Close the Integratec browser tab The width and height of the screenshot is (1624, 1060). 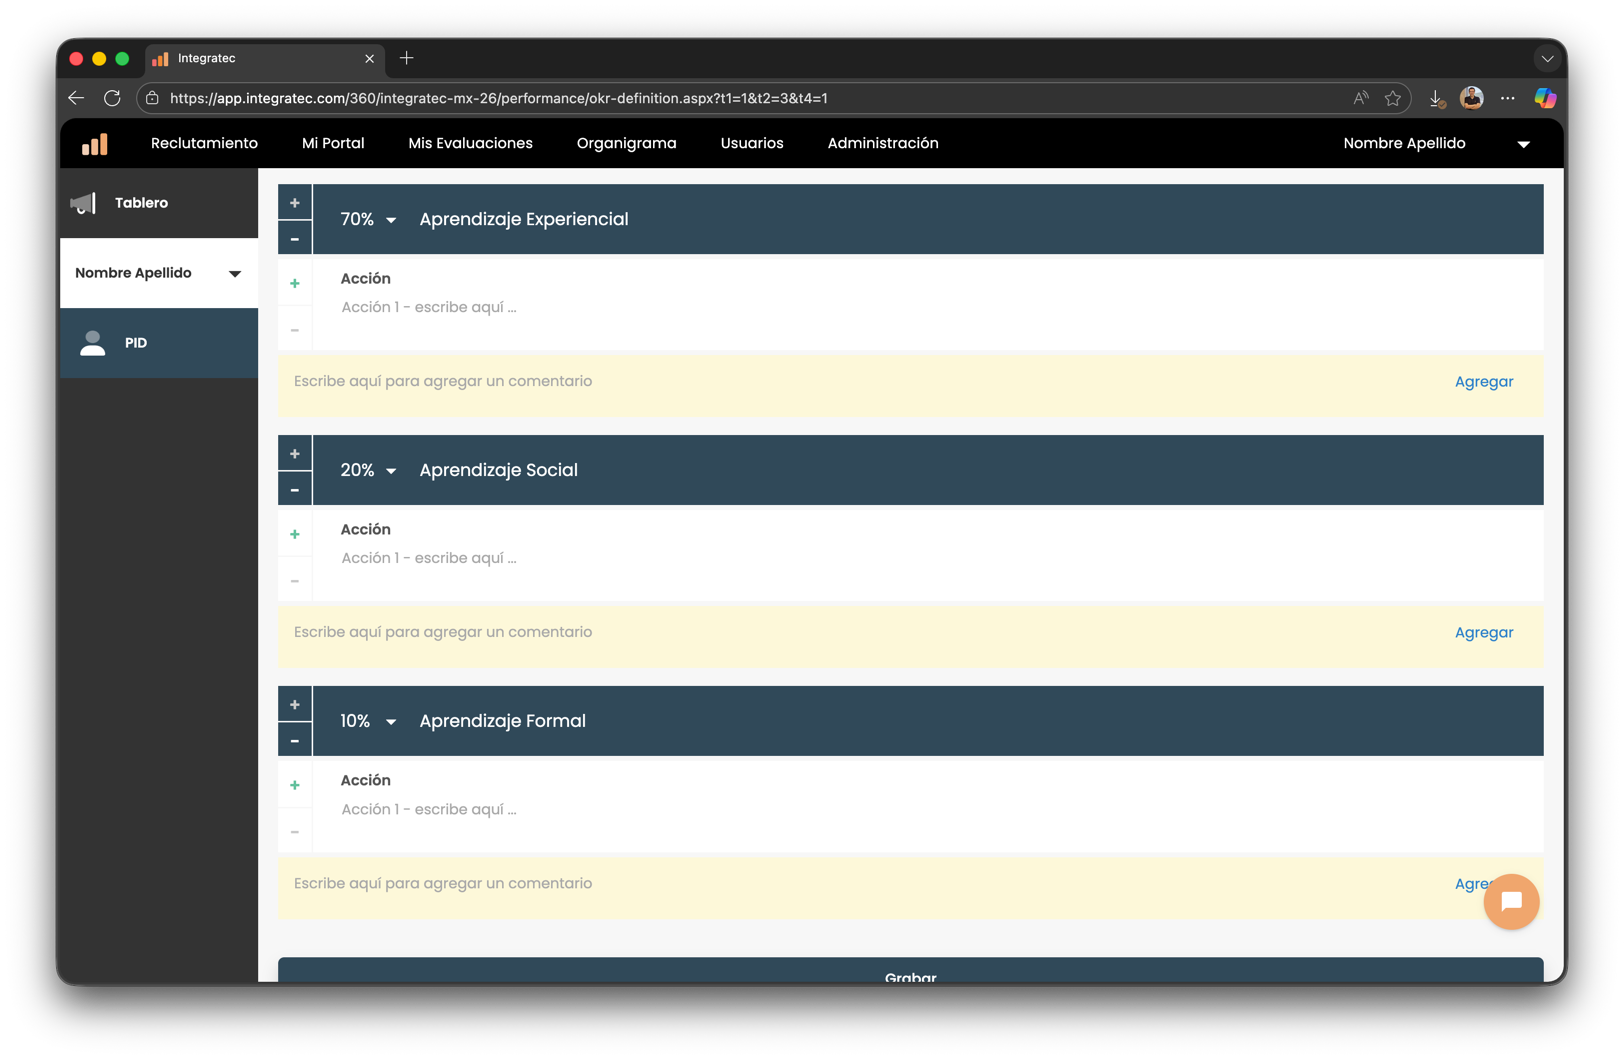tap(370, 59)
